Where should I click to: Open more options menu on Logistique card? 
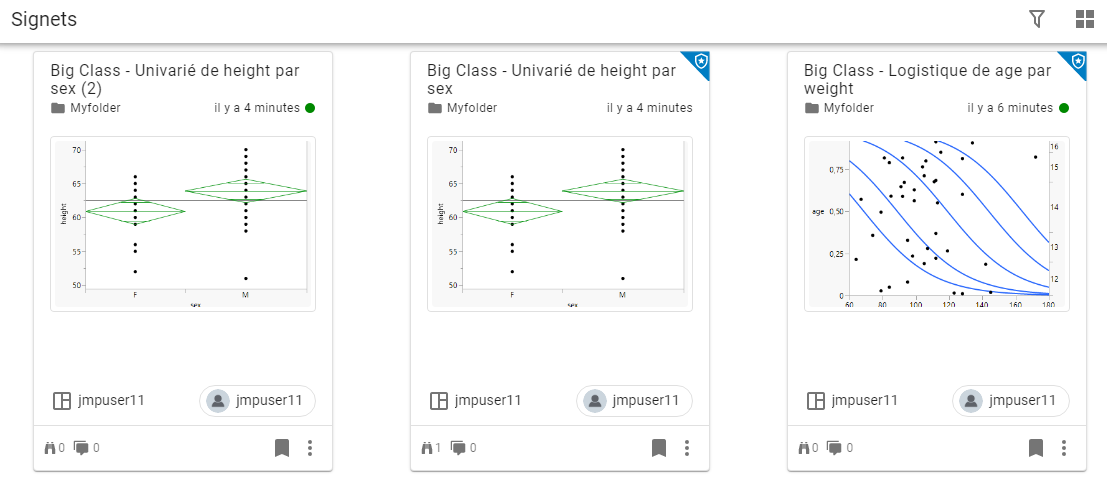[1064, 448]
